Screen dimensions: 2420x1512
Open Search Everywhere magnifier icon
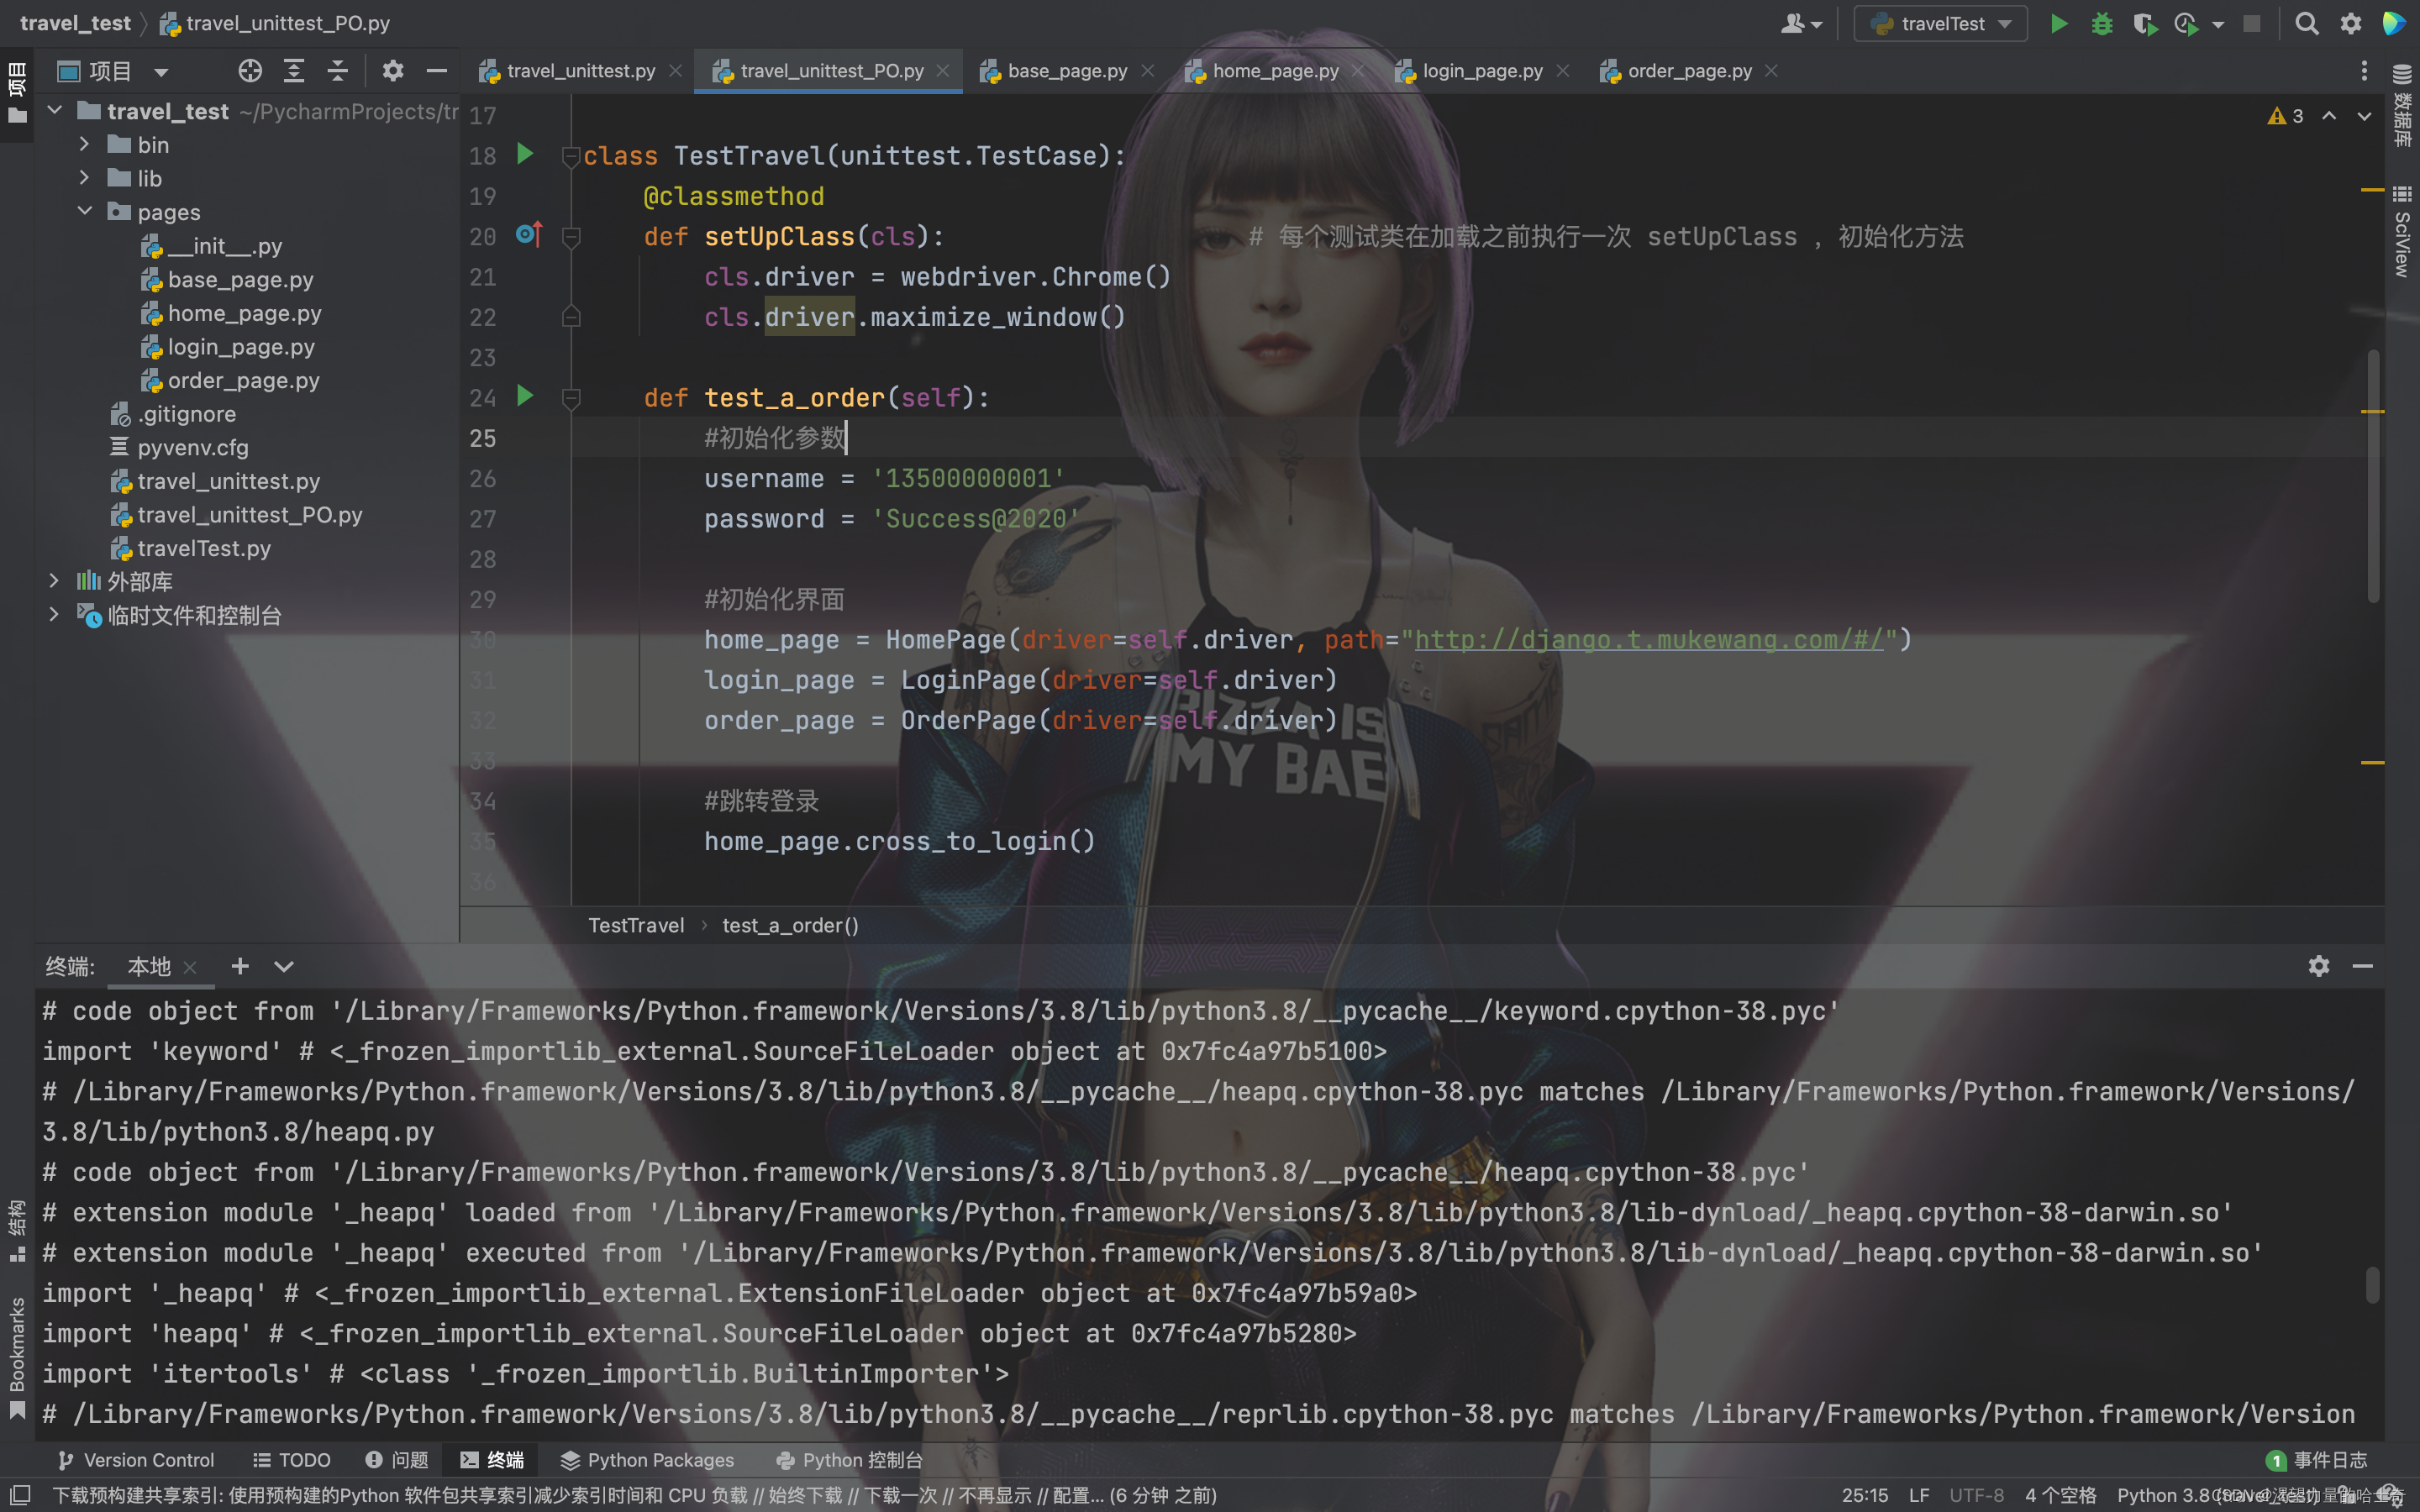tap(2306, 23)
